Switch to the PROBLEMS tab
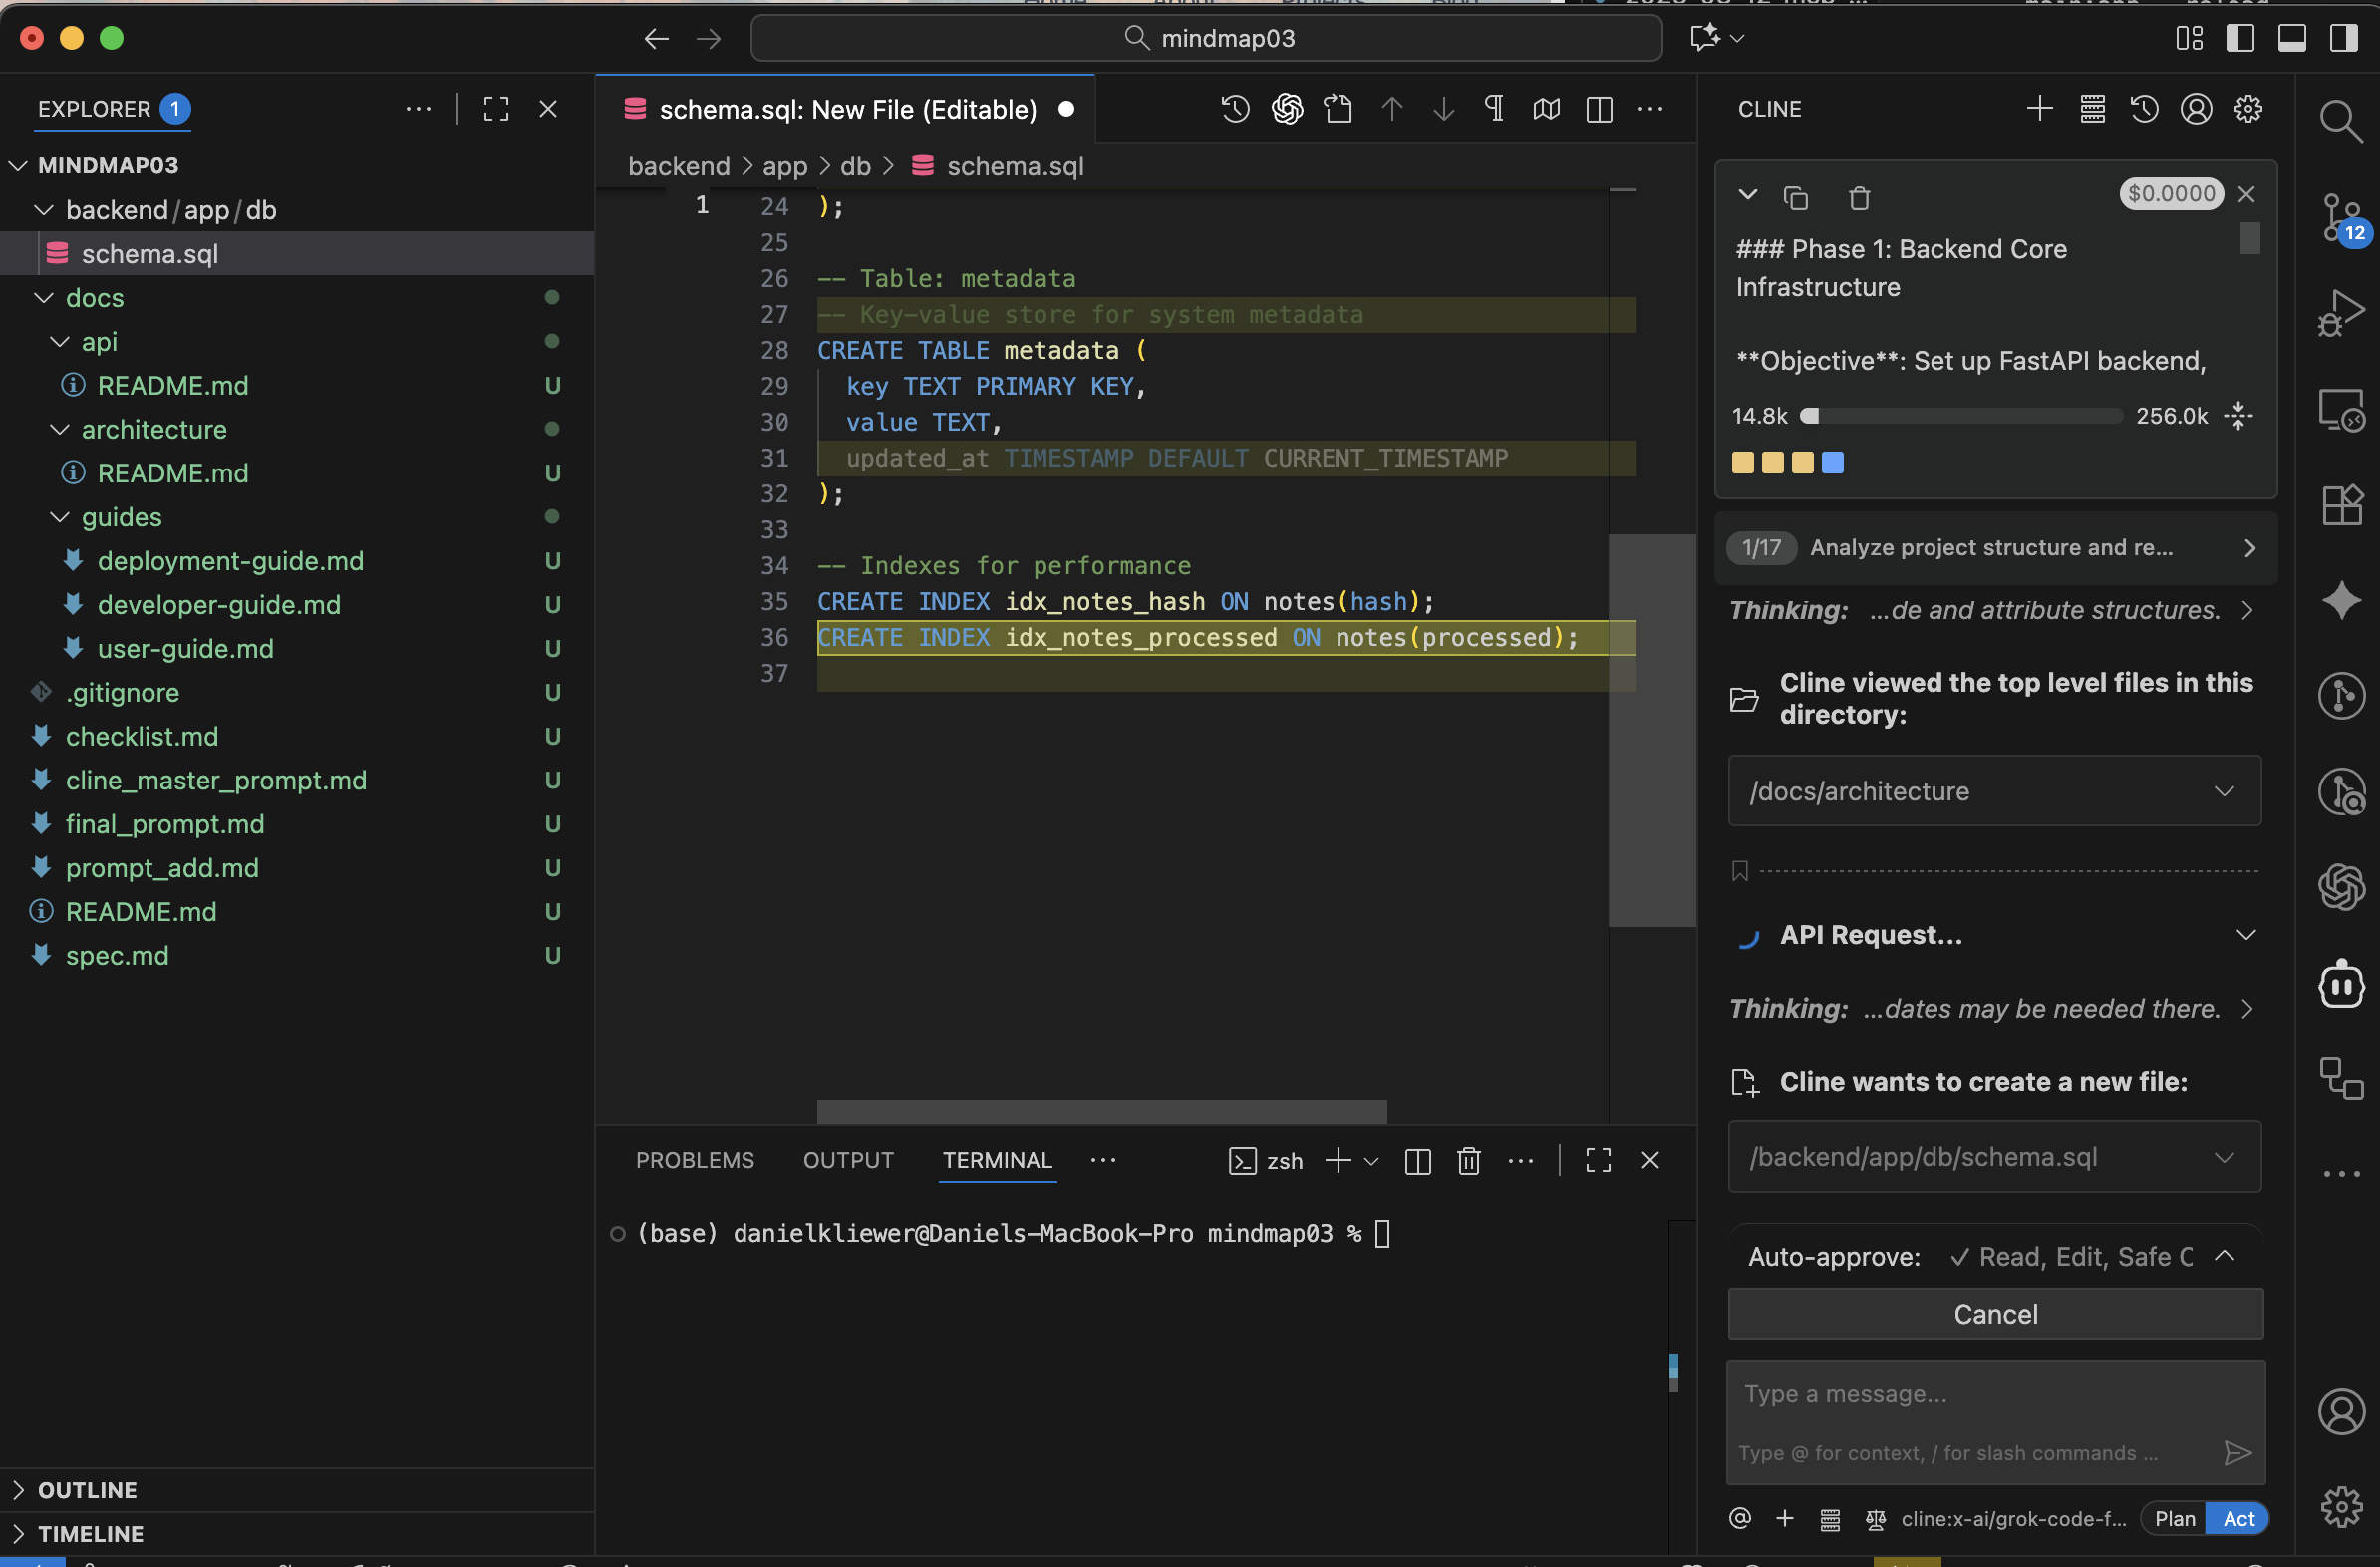The height and width of the screenshot is (1567, 2380). [694, 1161]
